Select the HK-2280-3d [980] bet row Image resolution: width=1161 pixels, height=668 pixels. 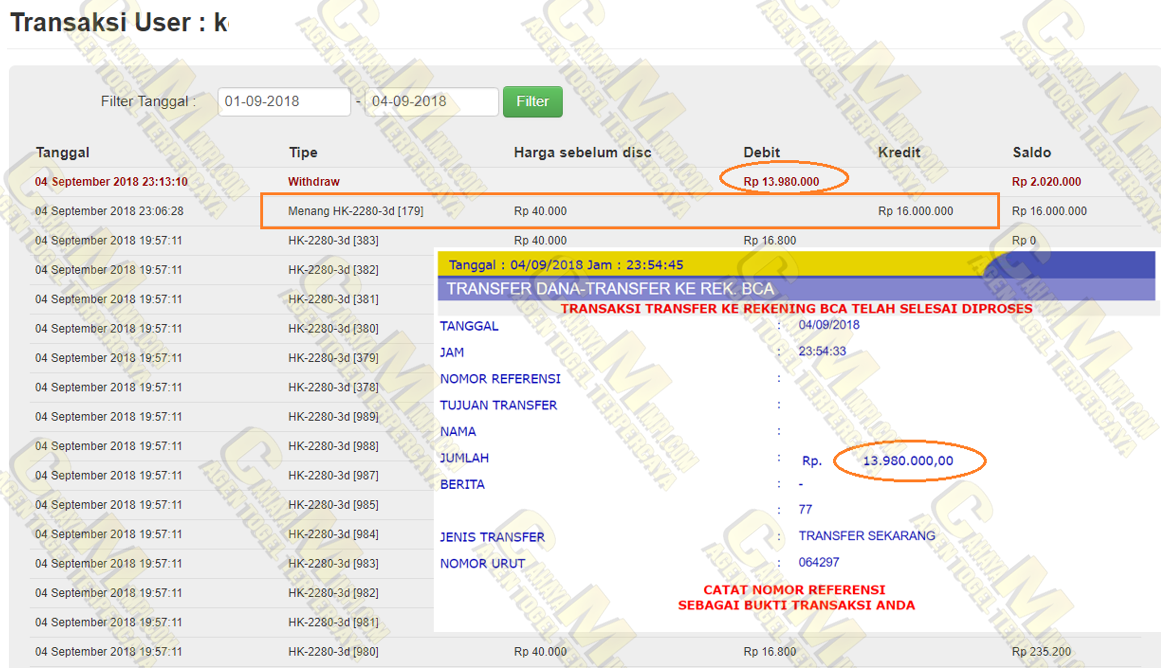click(x=333, y=652)
